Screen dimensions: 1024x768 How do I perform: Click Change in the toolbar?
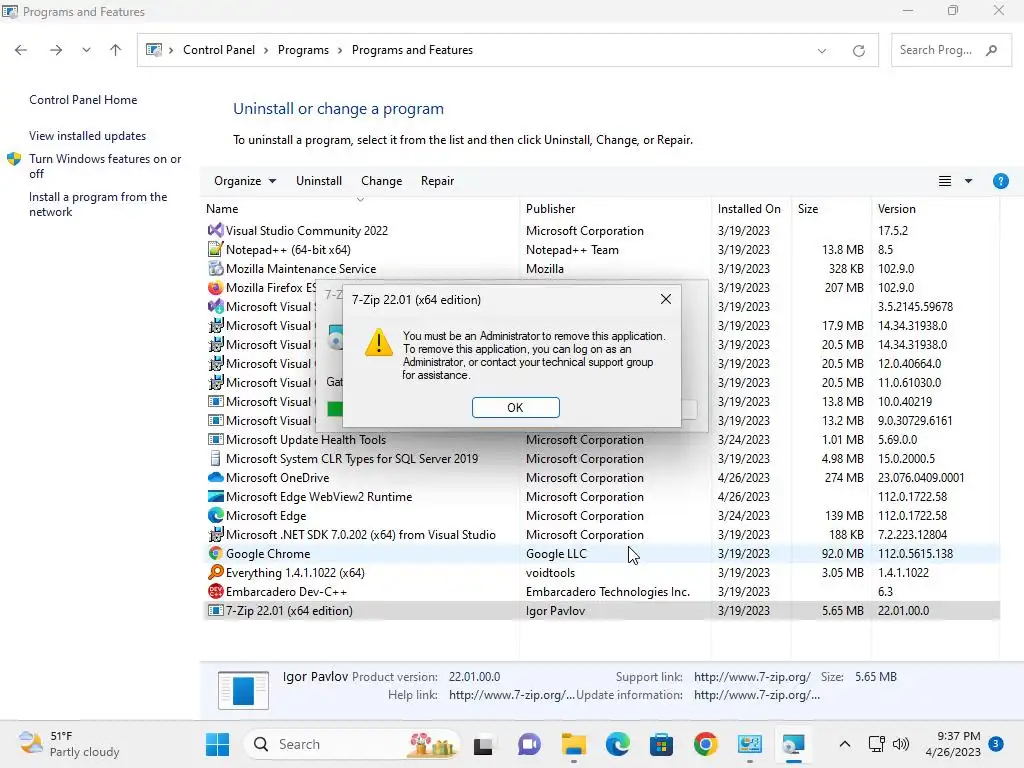[381, 181]
